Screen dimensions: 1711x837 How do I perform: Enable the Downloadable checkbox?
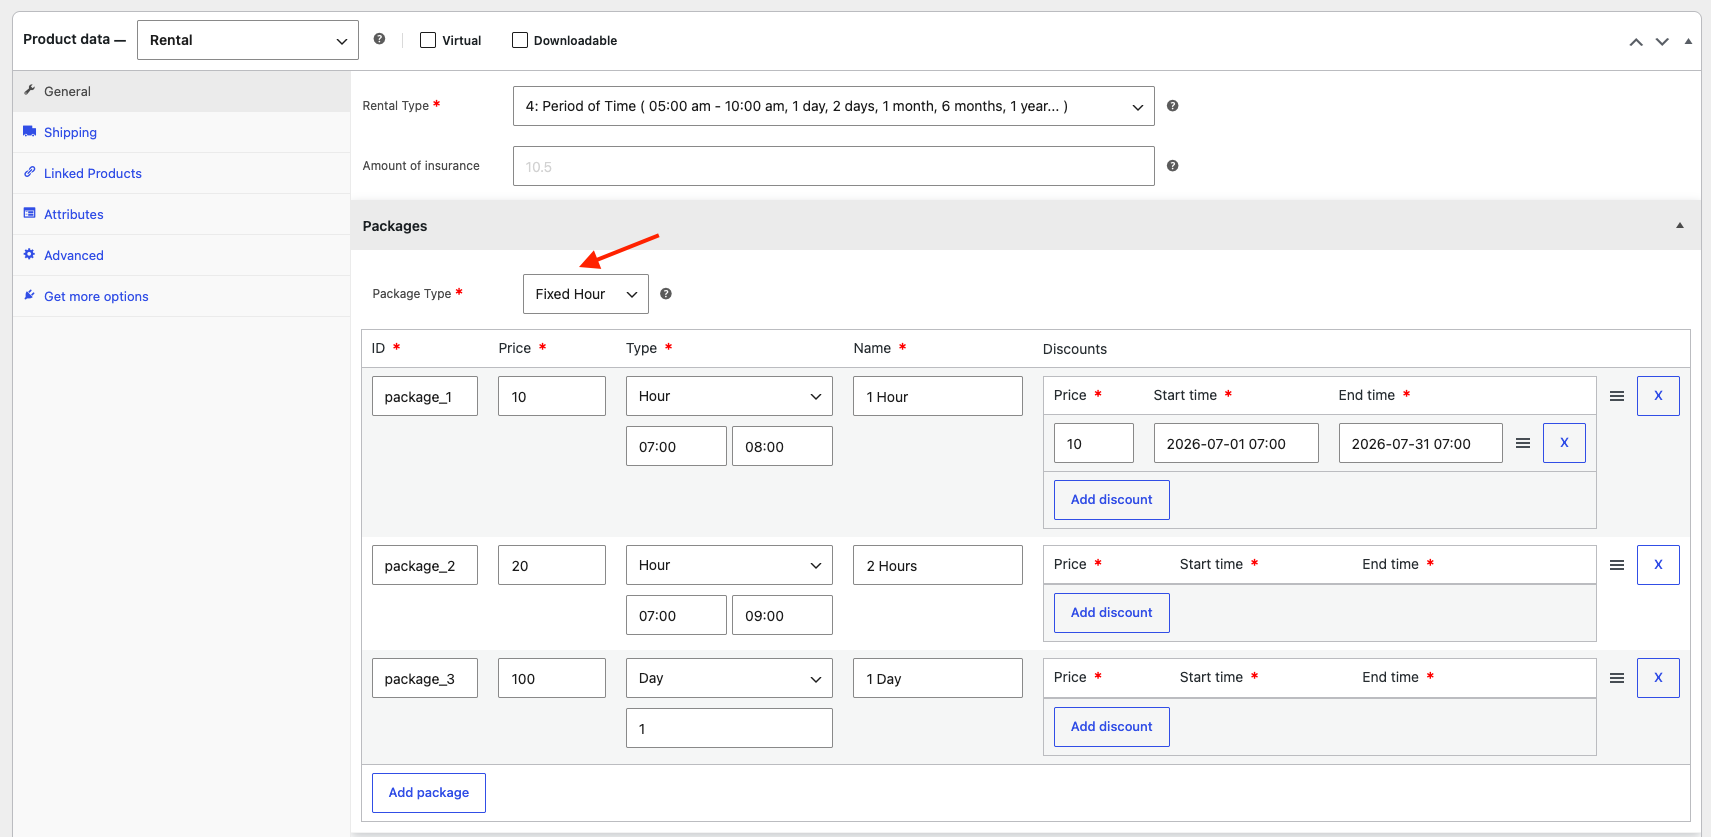click(x=520, y=40)
